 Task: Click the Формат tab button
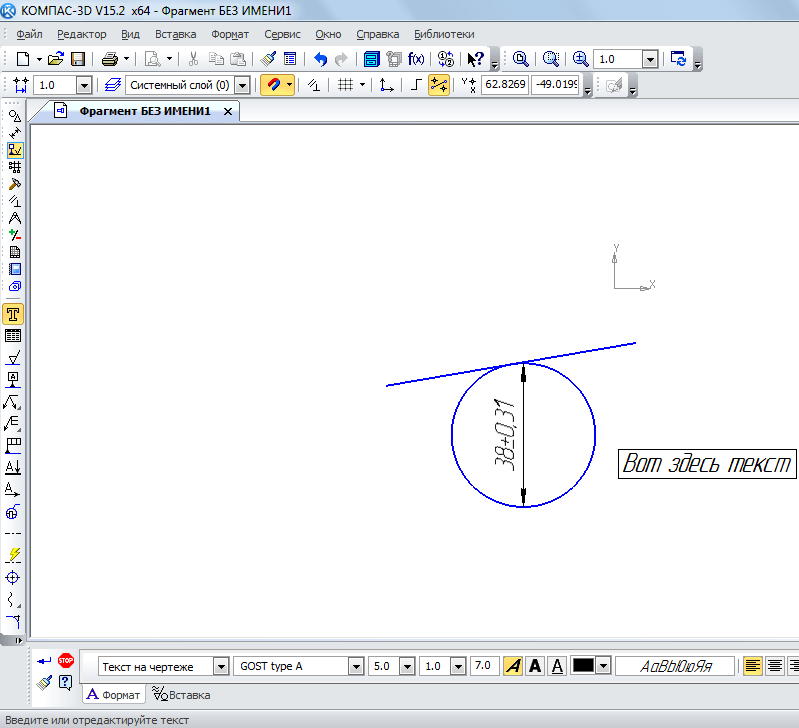113,694
